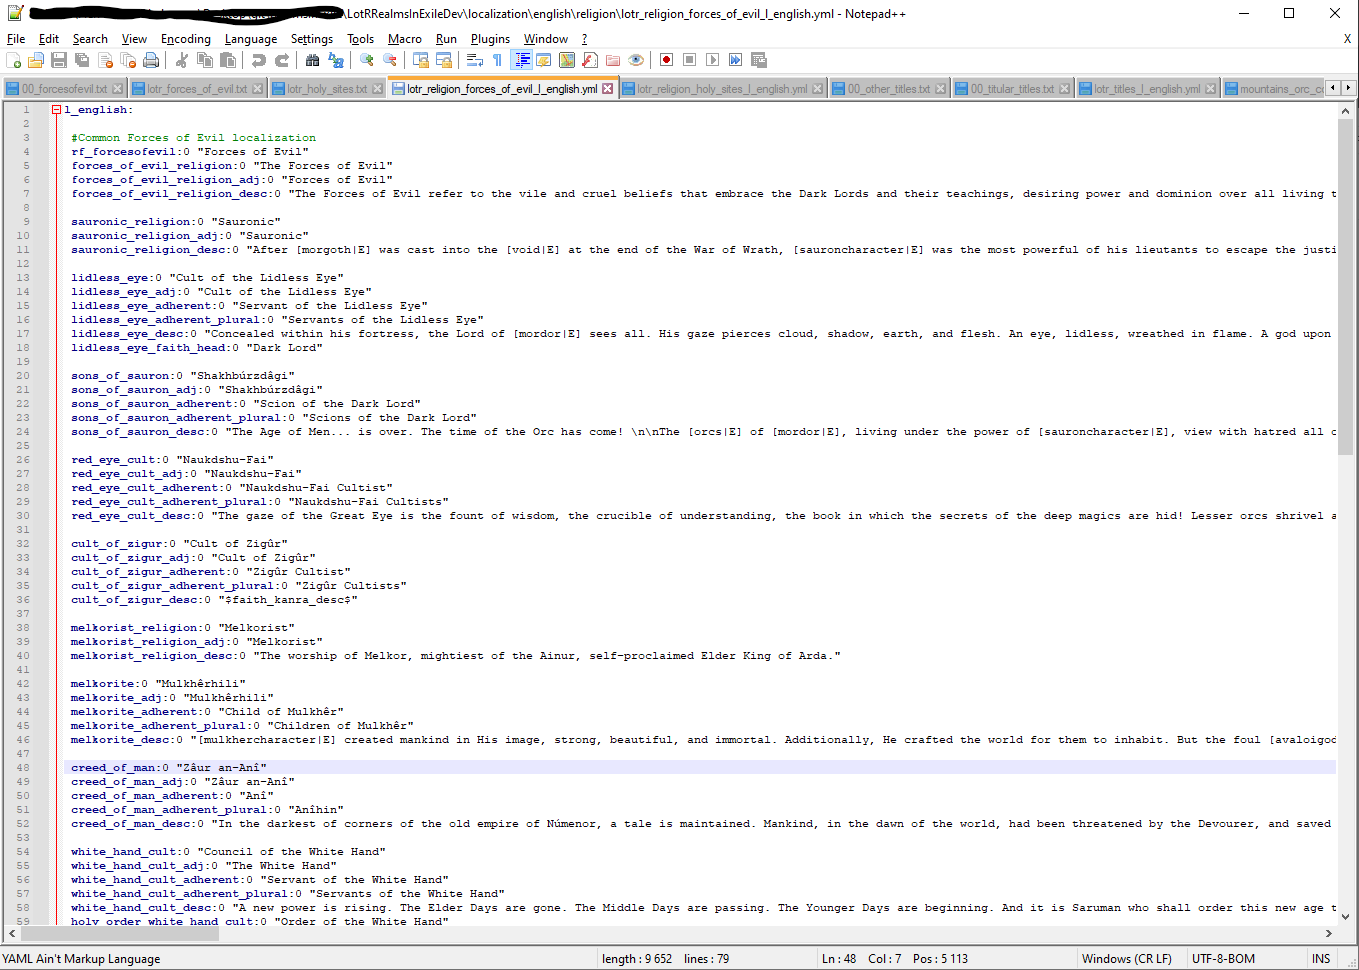Click the horizontal scrollbar right arrow
Viewport: 1359px width, 970px height.
point(1328,933)
